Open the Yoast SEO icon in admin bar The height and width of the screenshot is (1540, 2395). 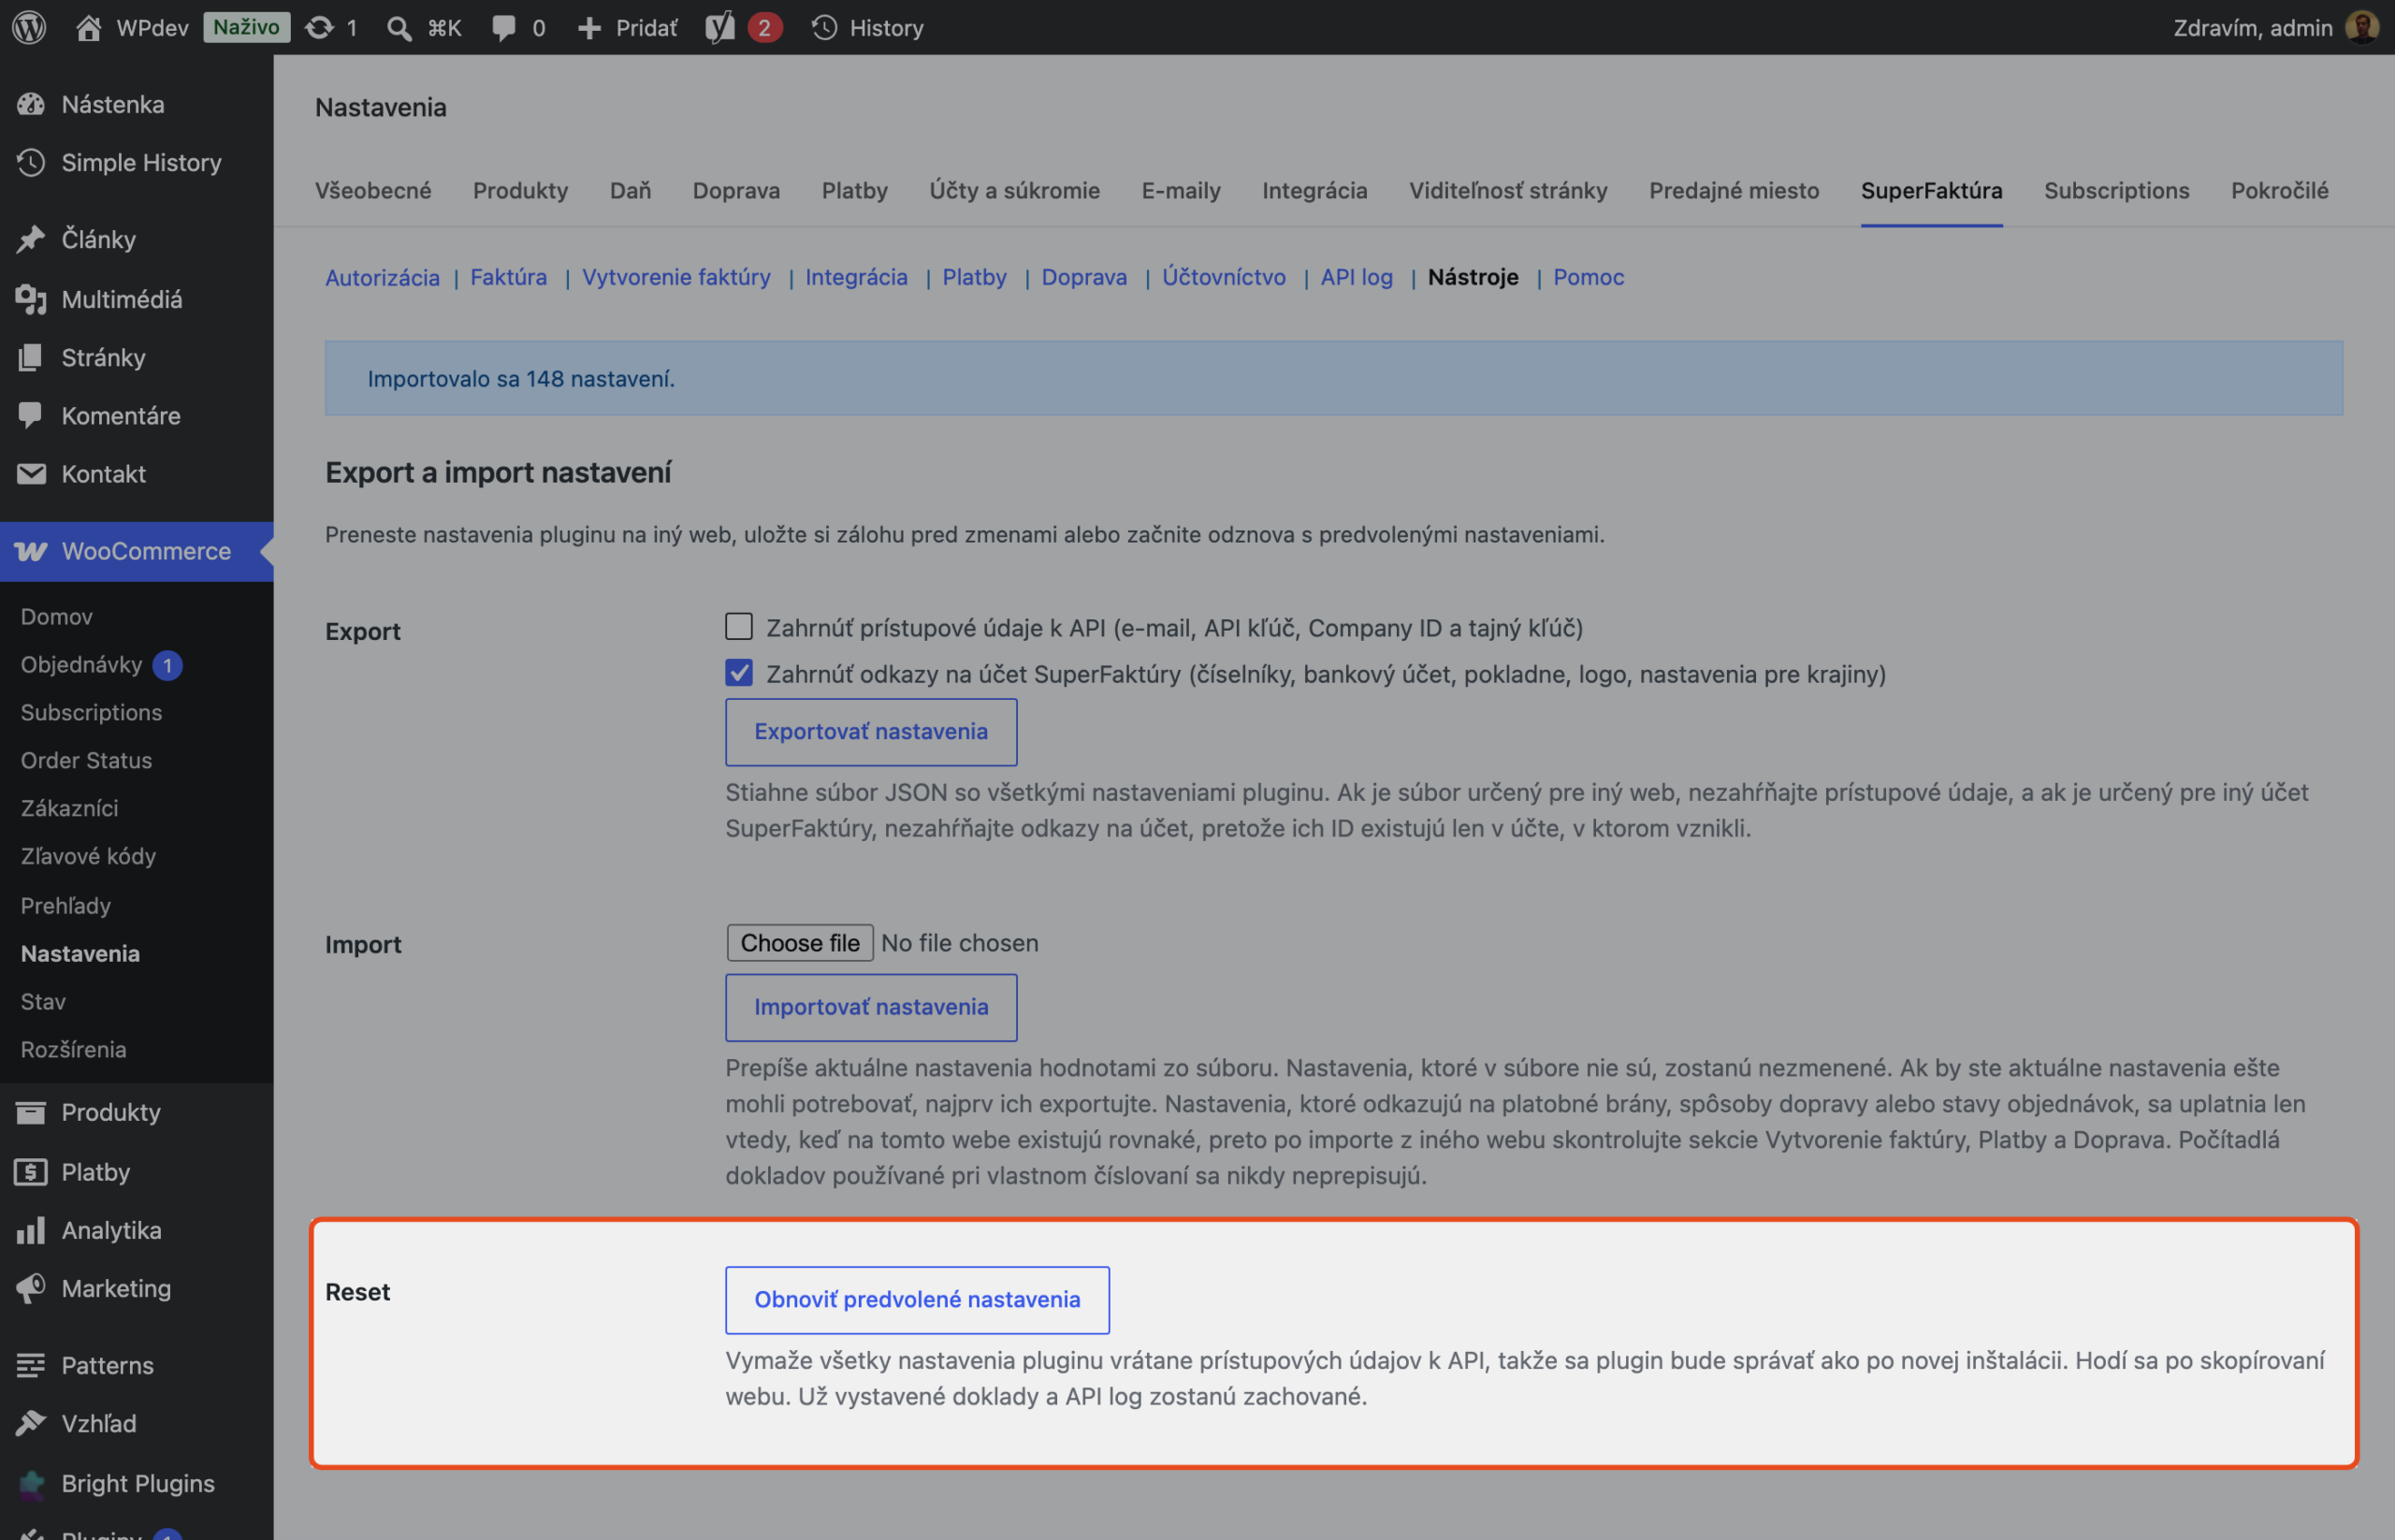click(x=719, y=27)
